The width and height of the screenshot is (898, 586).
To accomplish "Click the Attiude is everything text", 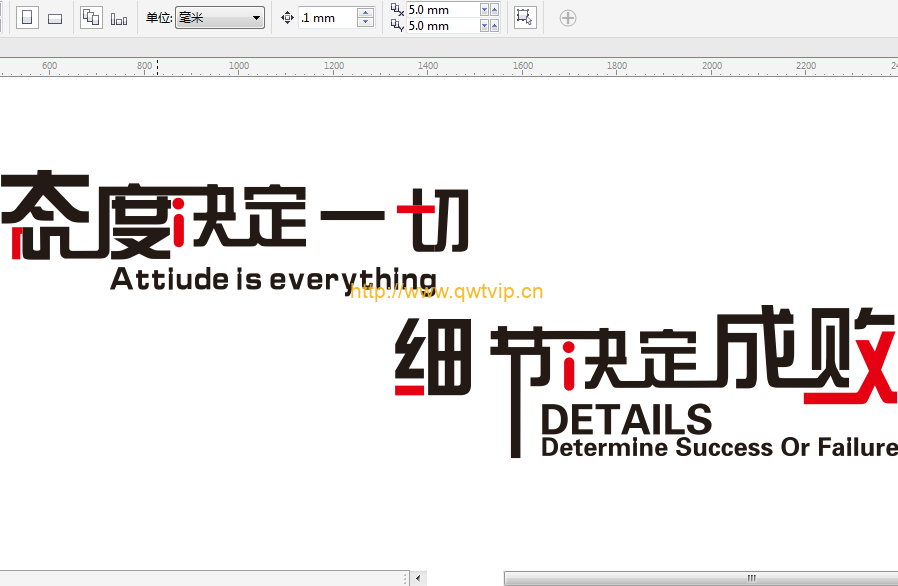I will coord(273,280).
